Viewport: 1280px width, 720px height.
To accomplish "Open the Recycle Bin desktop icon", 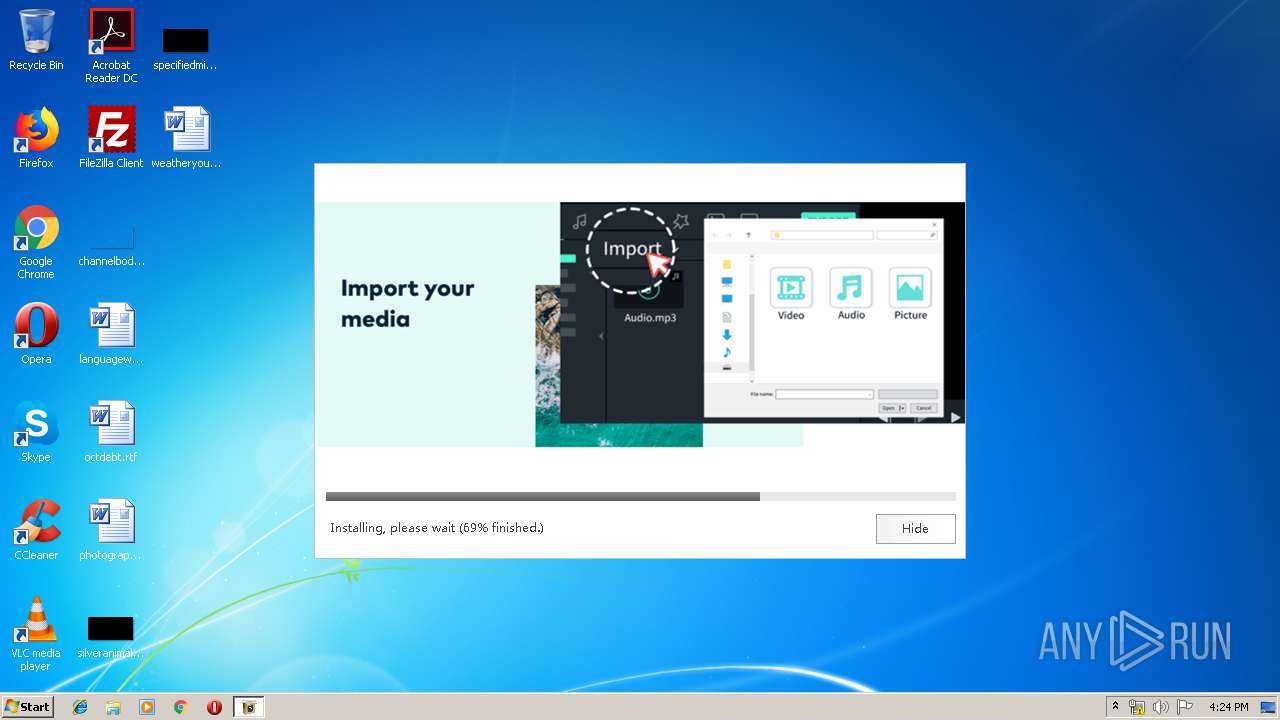I will click(36, 40).
